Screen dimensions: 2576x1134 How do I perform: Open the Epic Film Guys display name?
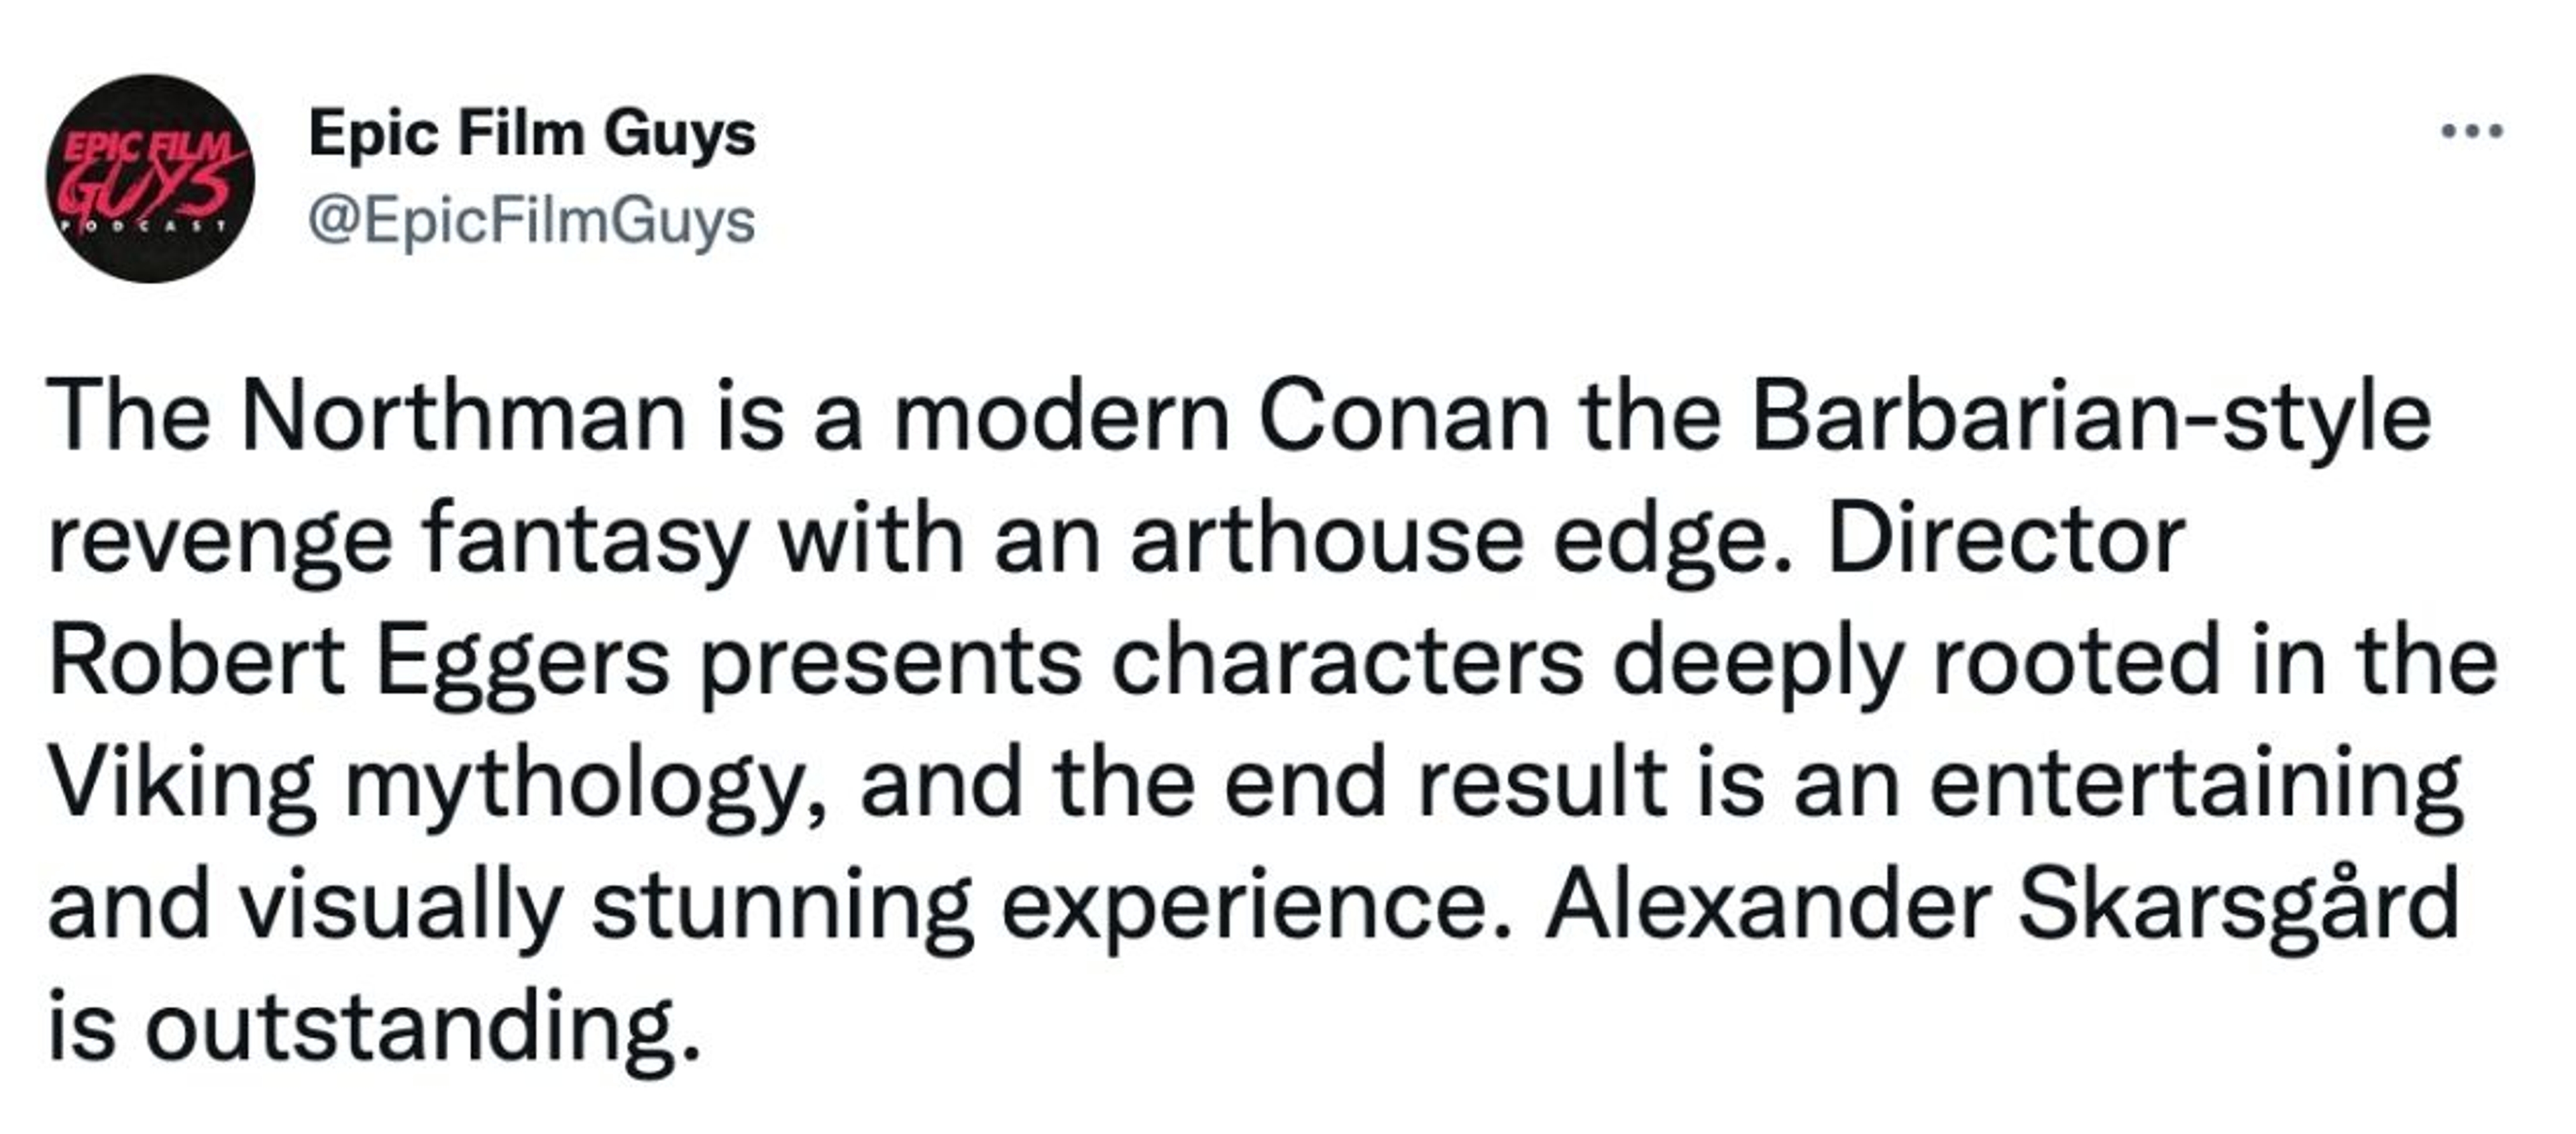532,134
